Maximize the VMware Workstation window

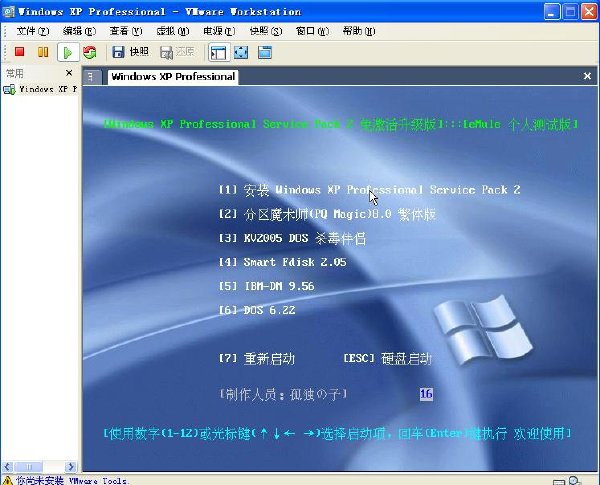click(570, 11)
